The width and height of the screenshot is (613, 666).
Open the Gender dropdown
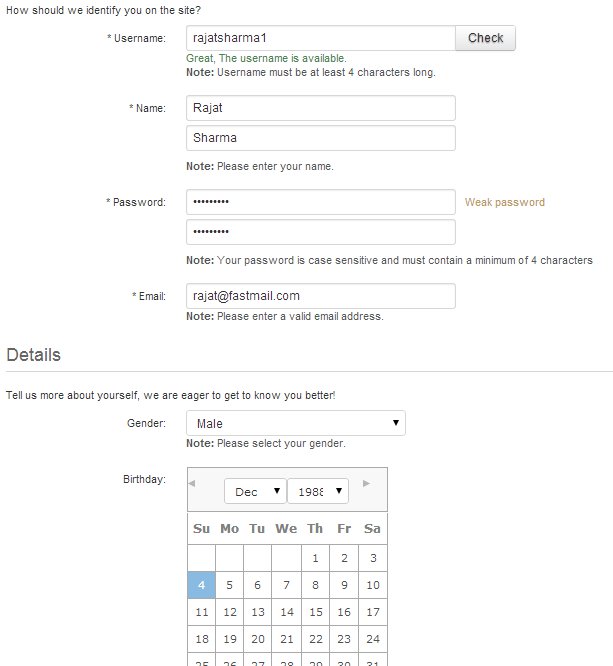tap(295, 424)
